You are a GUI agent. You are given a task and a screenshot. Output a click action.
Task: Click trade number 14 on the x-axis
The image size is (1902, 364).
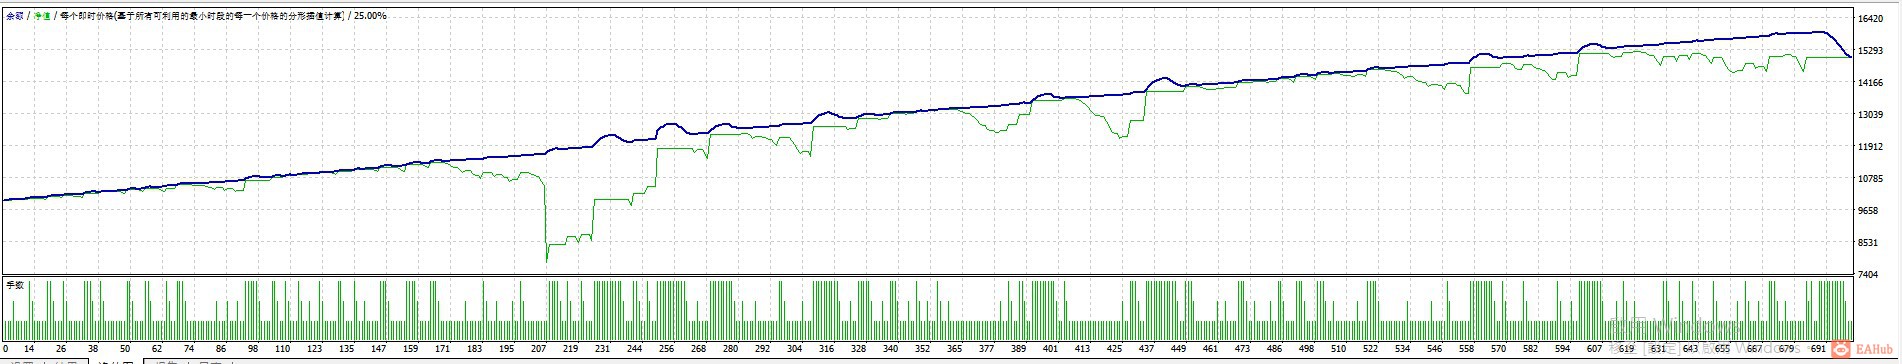click(28, 349)
